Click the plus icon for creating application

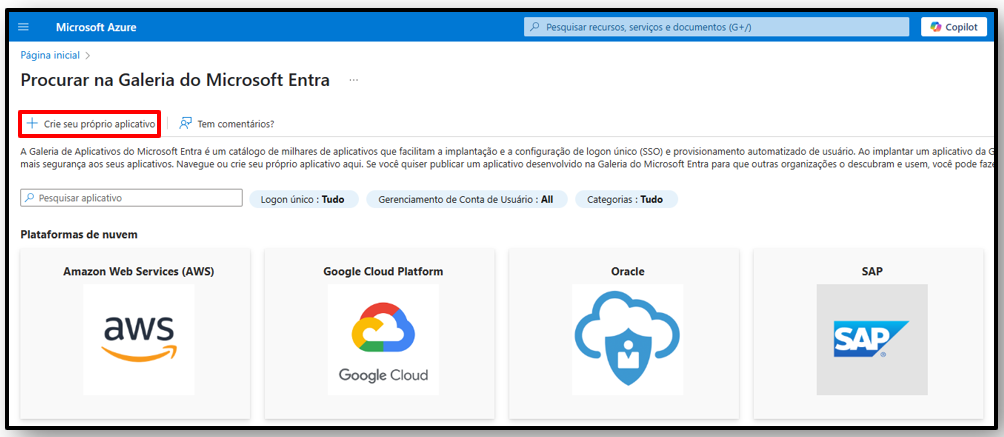point(32,123)
